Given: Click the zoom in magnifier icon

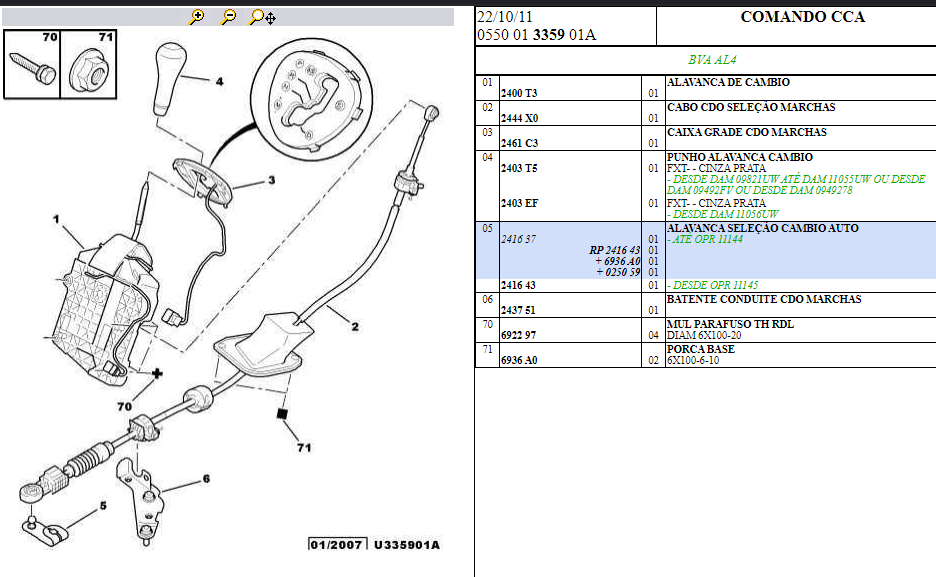Looking at the screenshot, I should [x=198, y=16].
